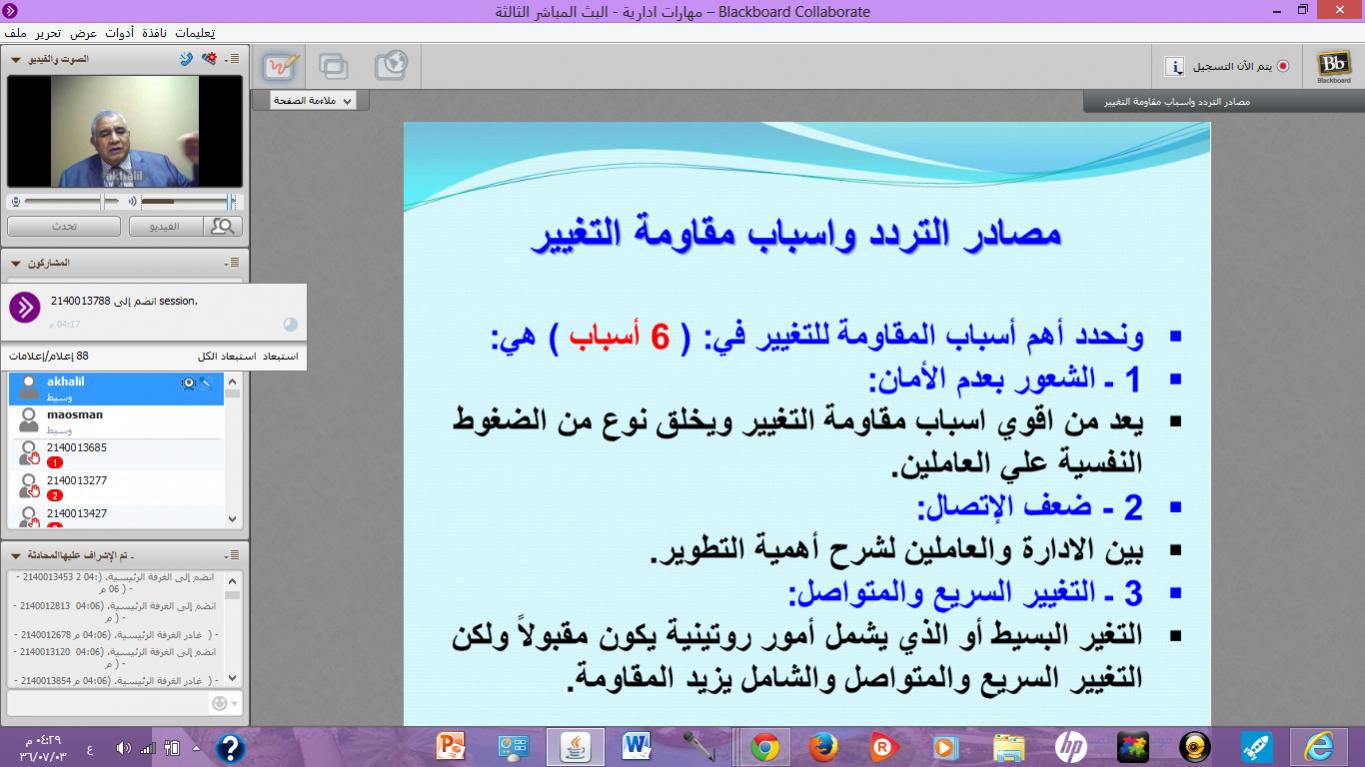The height and width of the screenshot is (767, 1365).
Task: Toggle the تحدث talk button
Action: [x=64, y=227]
